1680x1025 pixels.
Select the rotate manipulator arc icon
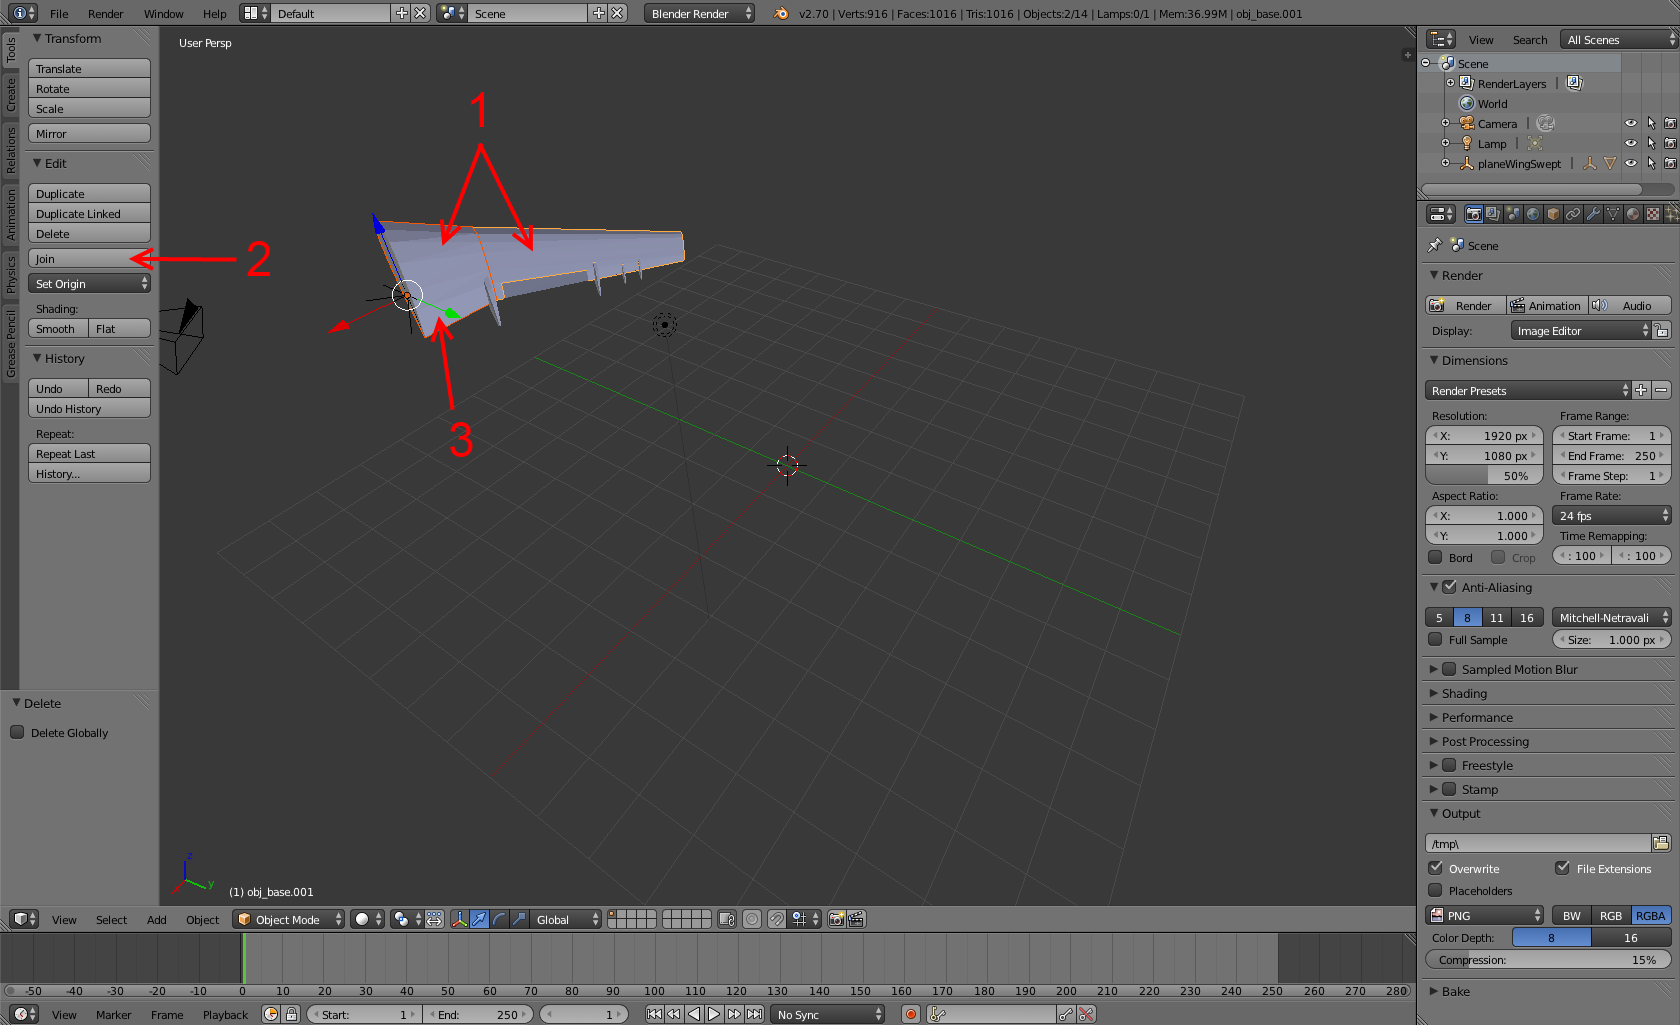coord(499,919)
